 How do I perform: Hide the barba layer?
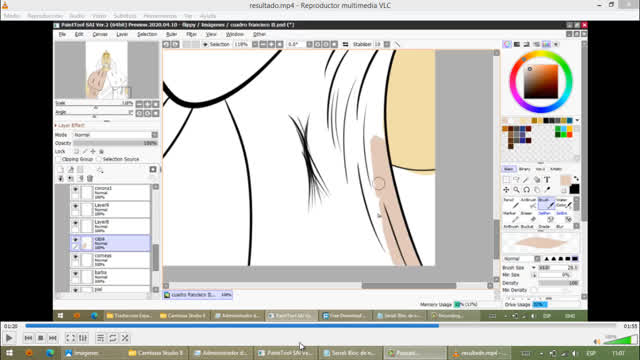[76, 273]
